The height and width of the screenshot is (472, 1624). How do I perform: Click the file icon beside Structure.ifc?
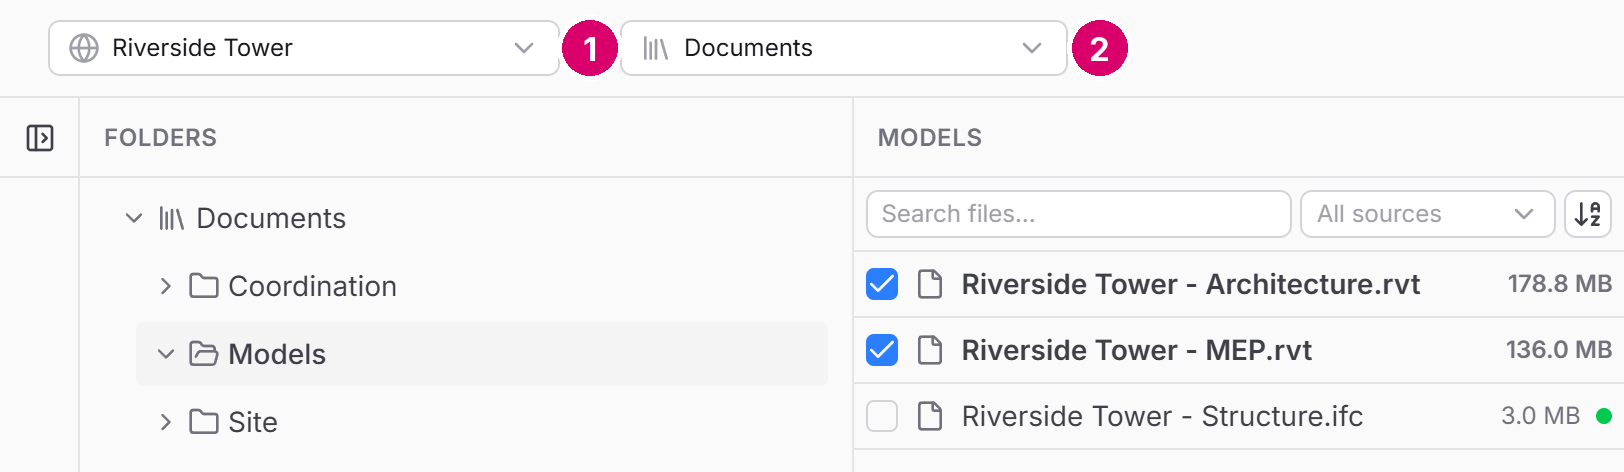coord(930,416)
